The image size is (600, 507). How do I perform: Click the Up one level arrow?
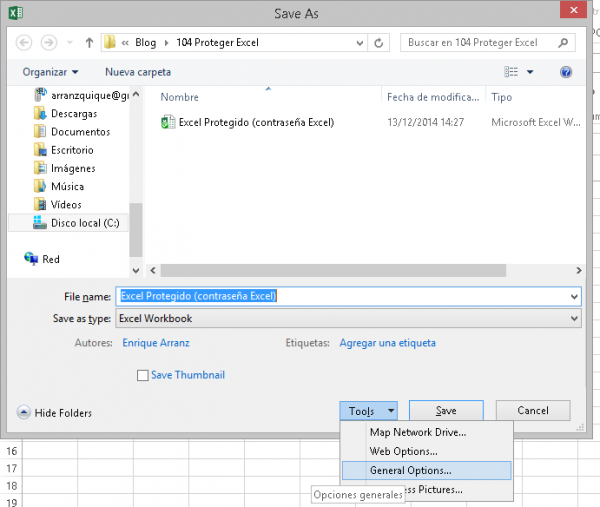tap(89, 43)
